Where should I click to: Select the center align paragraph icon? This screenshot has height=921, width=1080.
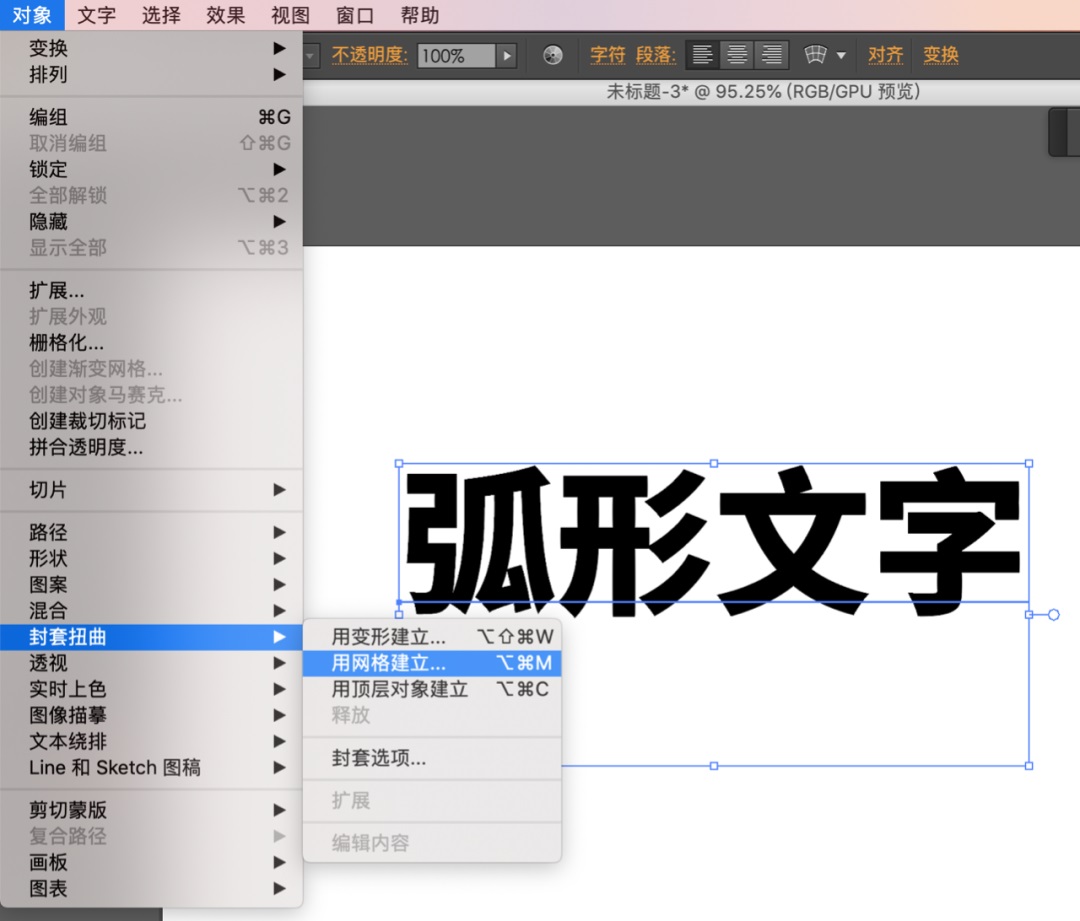tap(736, 54)
